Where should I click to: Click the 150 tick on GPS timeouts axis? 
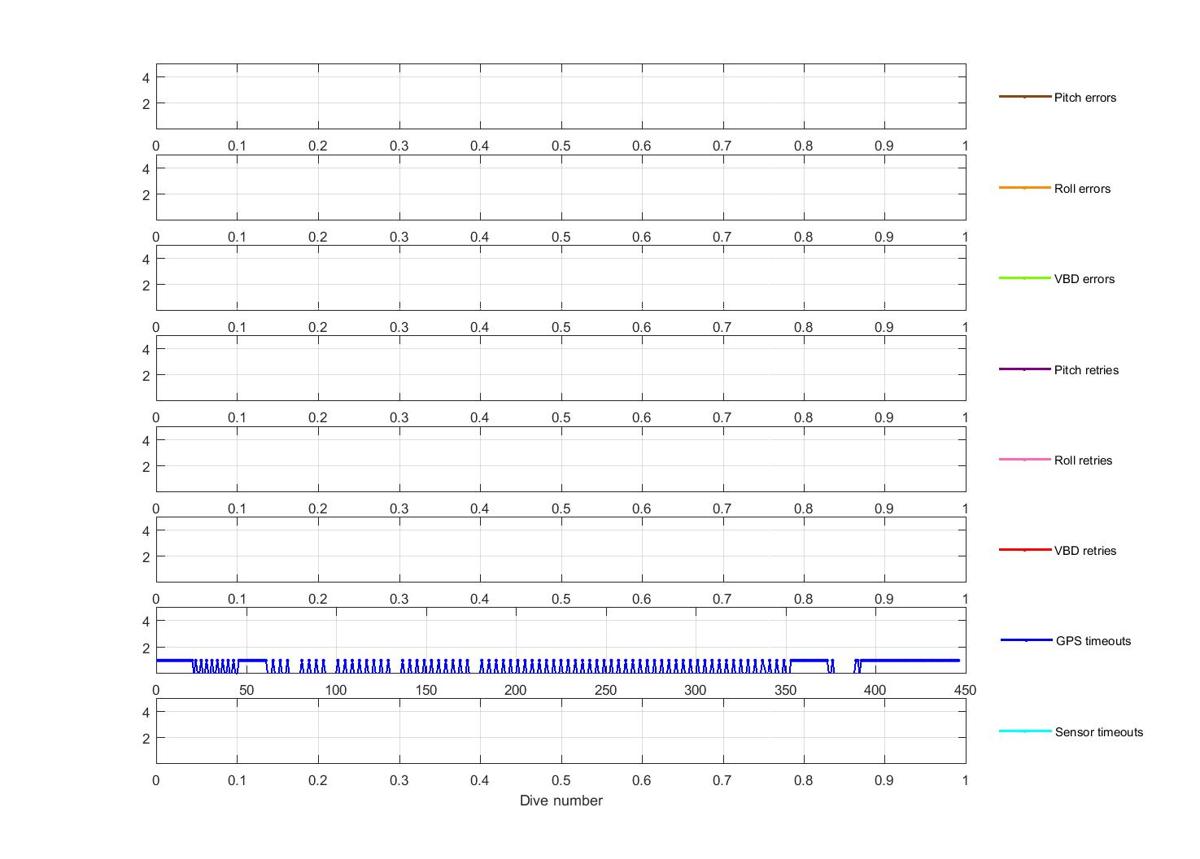426,690
